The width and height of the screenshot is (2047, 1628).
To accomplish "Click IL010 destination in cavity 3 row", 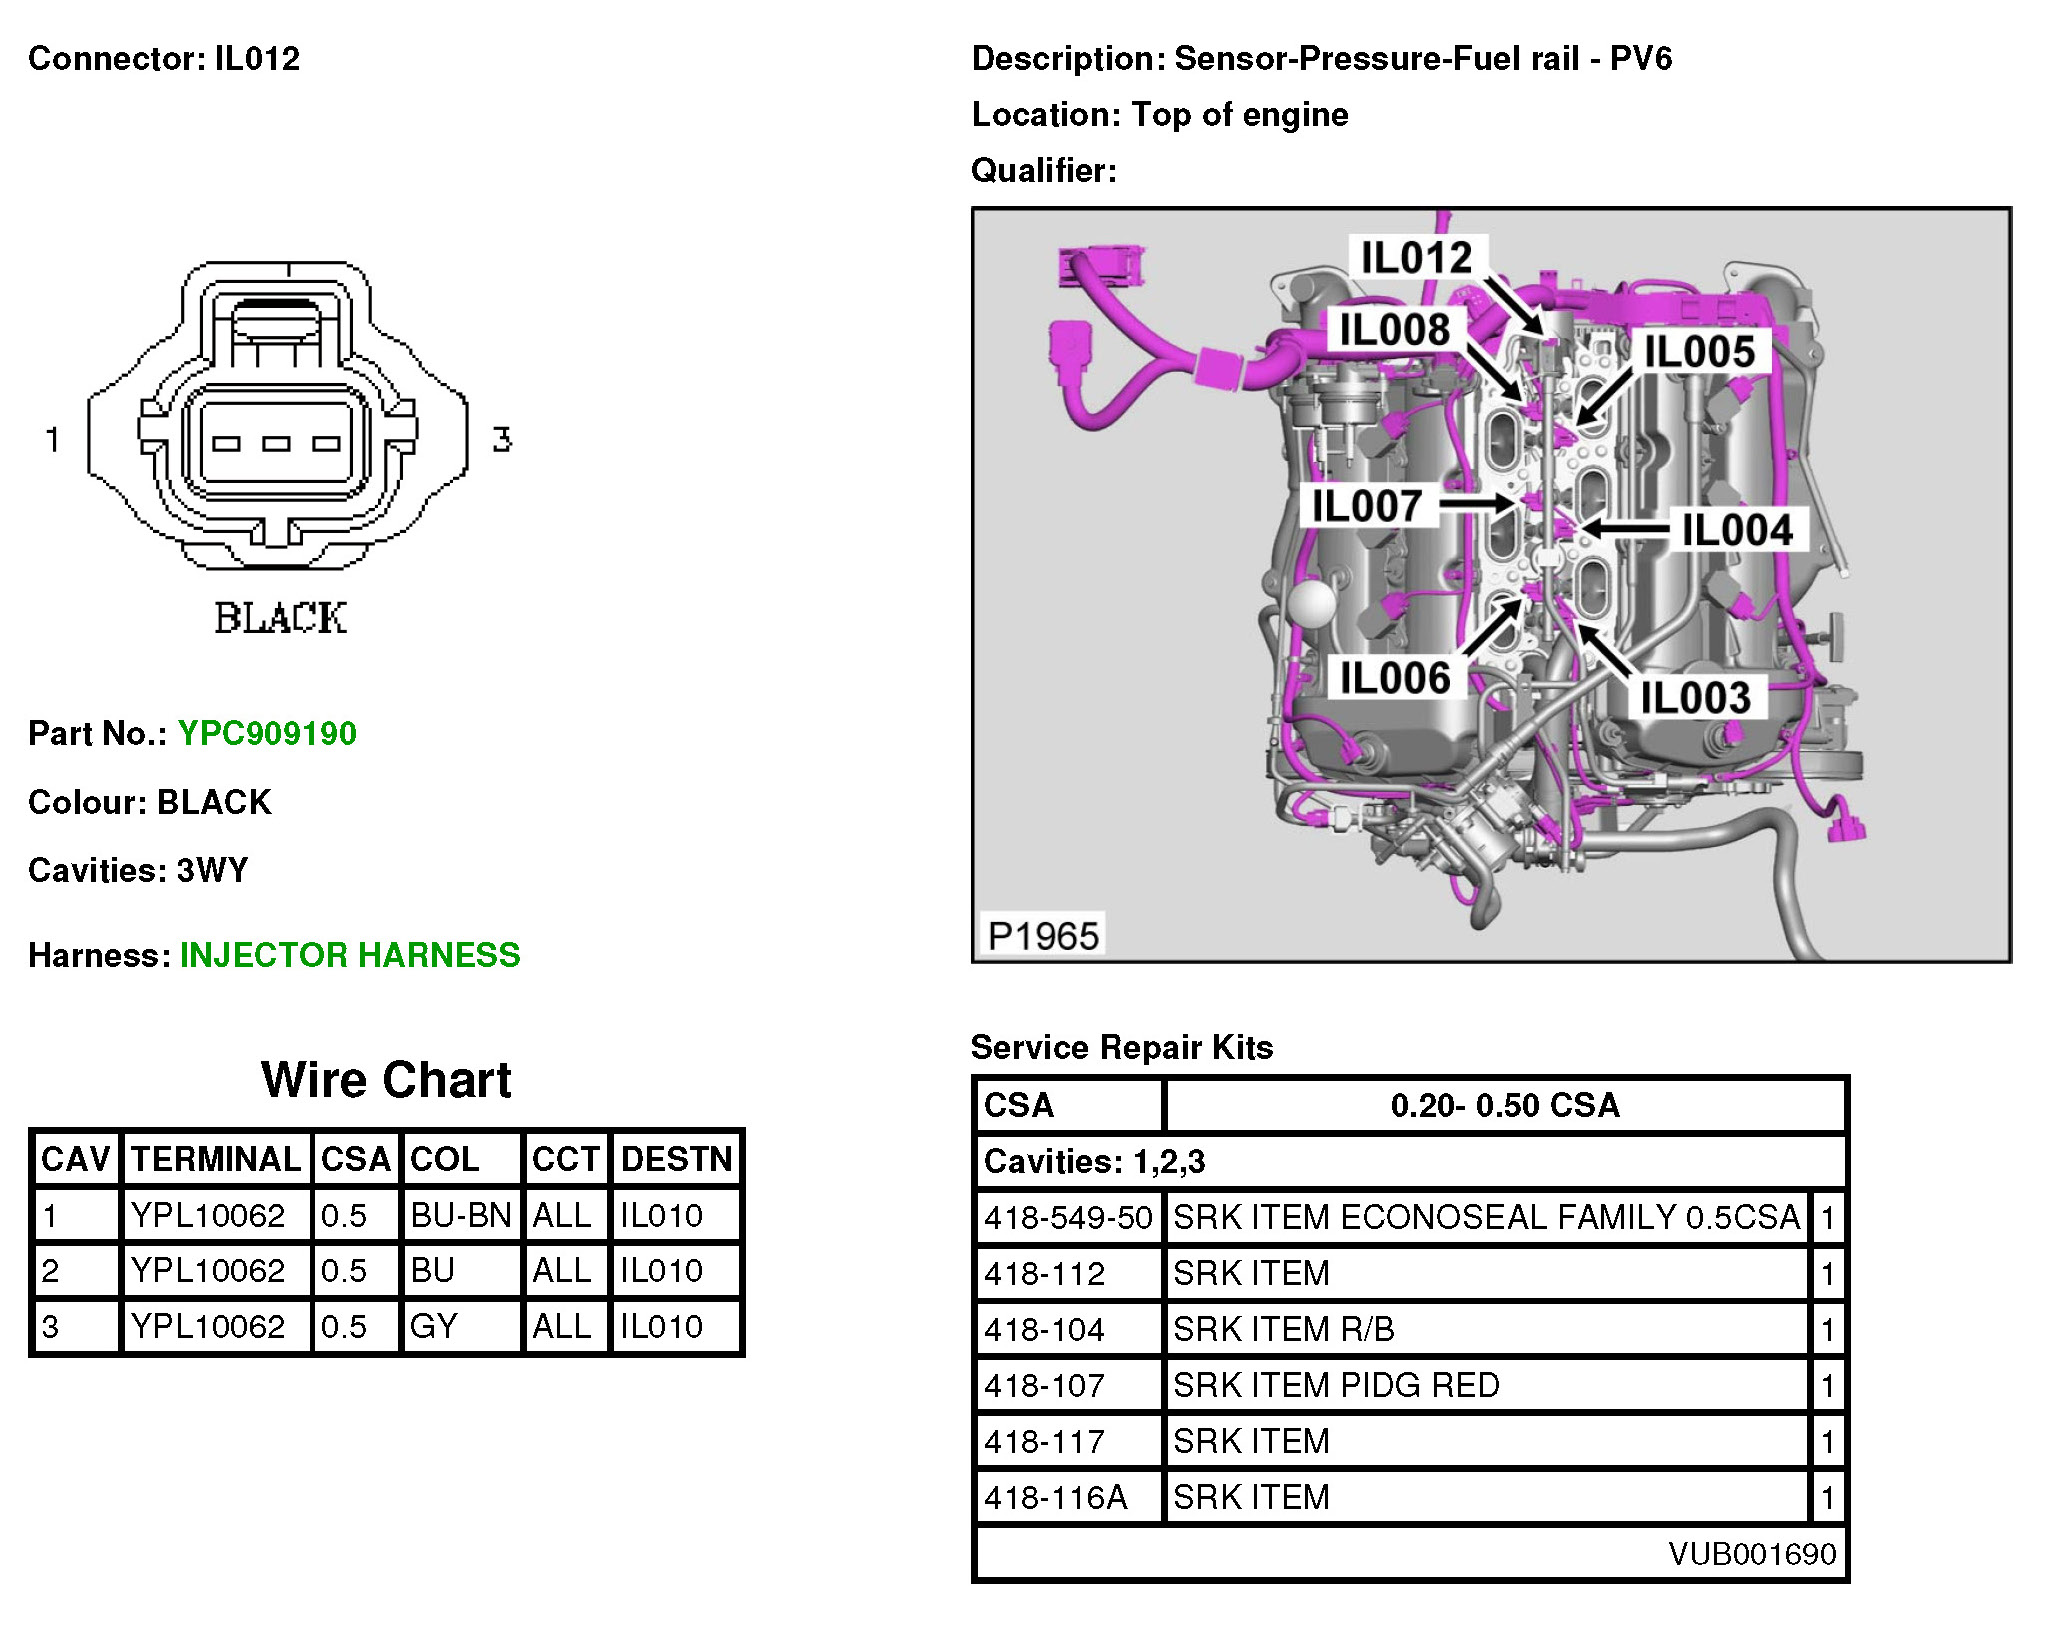I will click(x=661, y=1326).
